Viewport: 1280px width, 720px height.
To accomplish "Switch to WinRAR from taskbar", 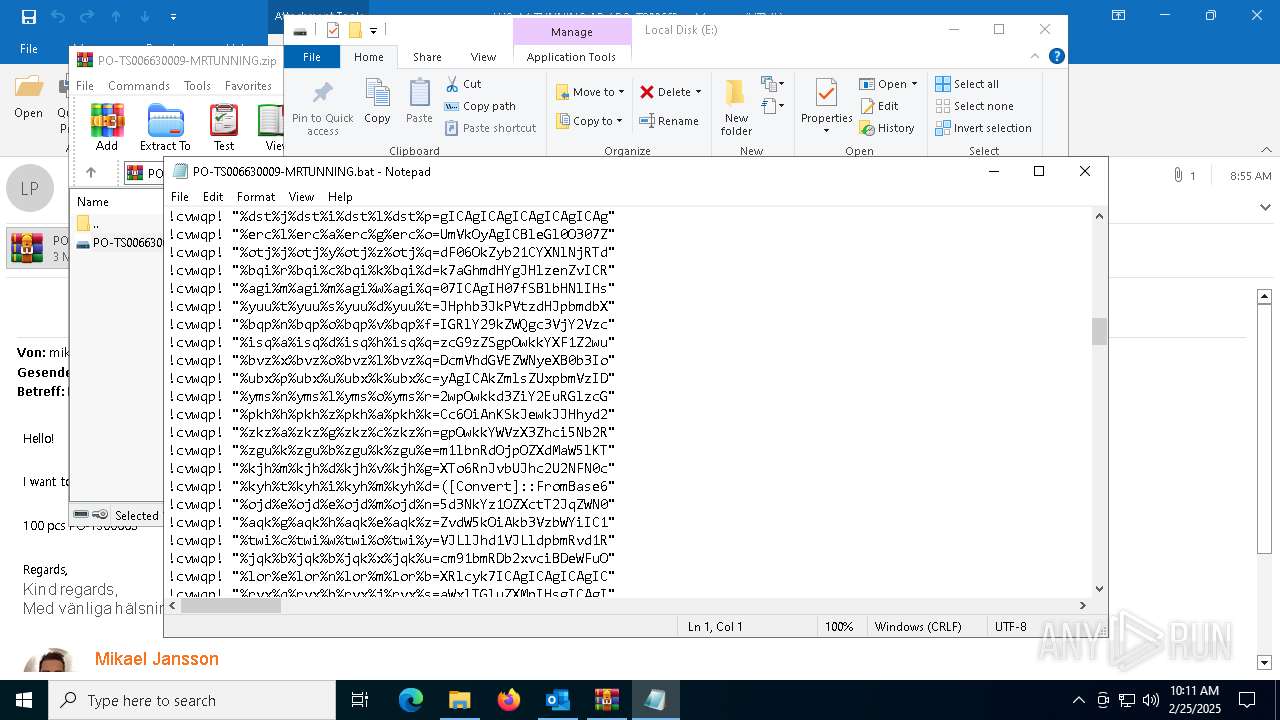I will point(606,700).
